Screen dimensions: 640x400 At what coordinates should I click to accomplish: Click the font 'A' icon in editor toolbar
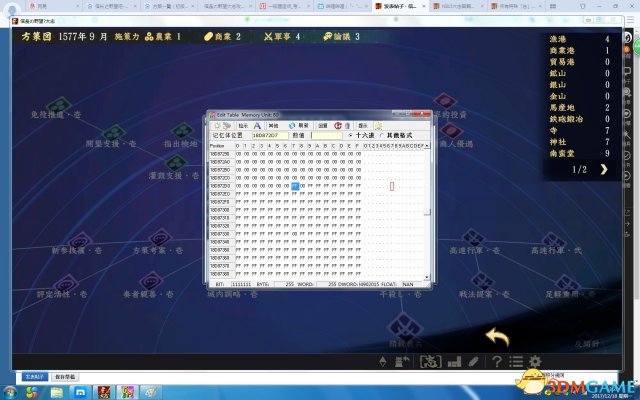click(x=257, y=126)
